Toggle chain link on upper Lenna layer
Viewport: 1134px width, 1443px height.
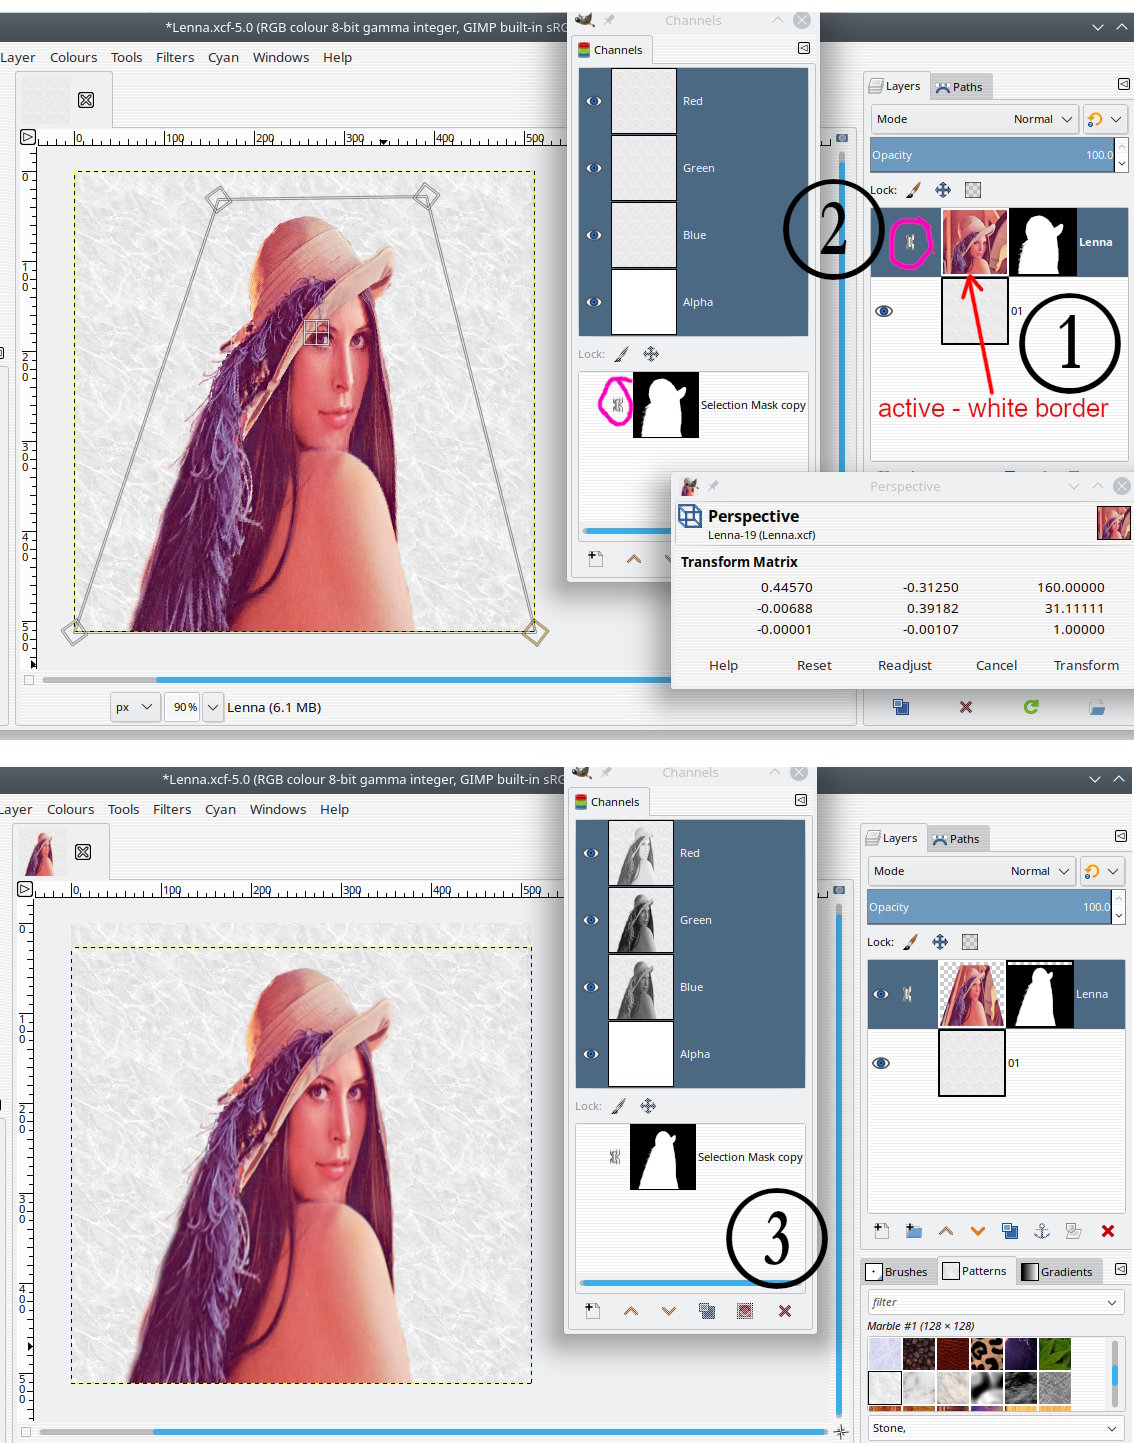910,242
